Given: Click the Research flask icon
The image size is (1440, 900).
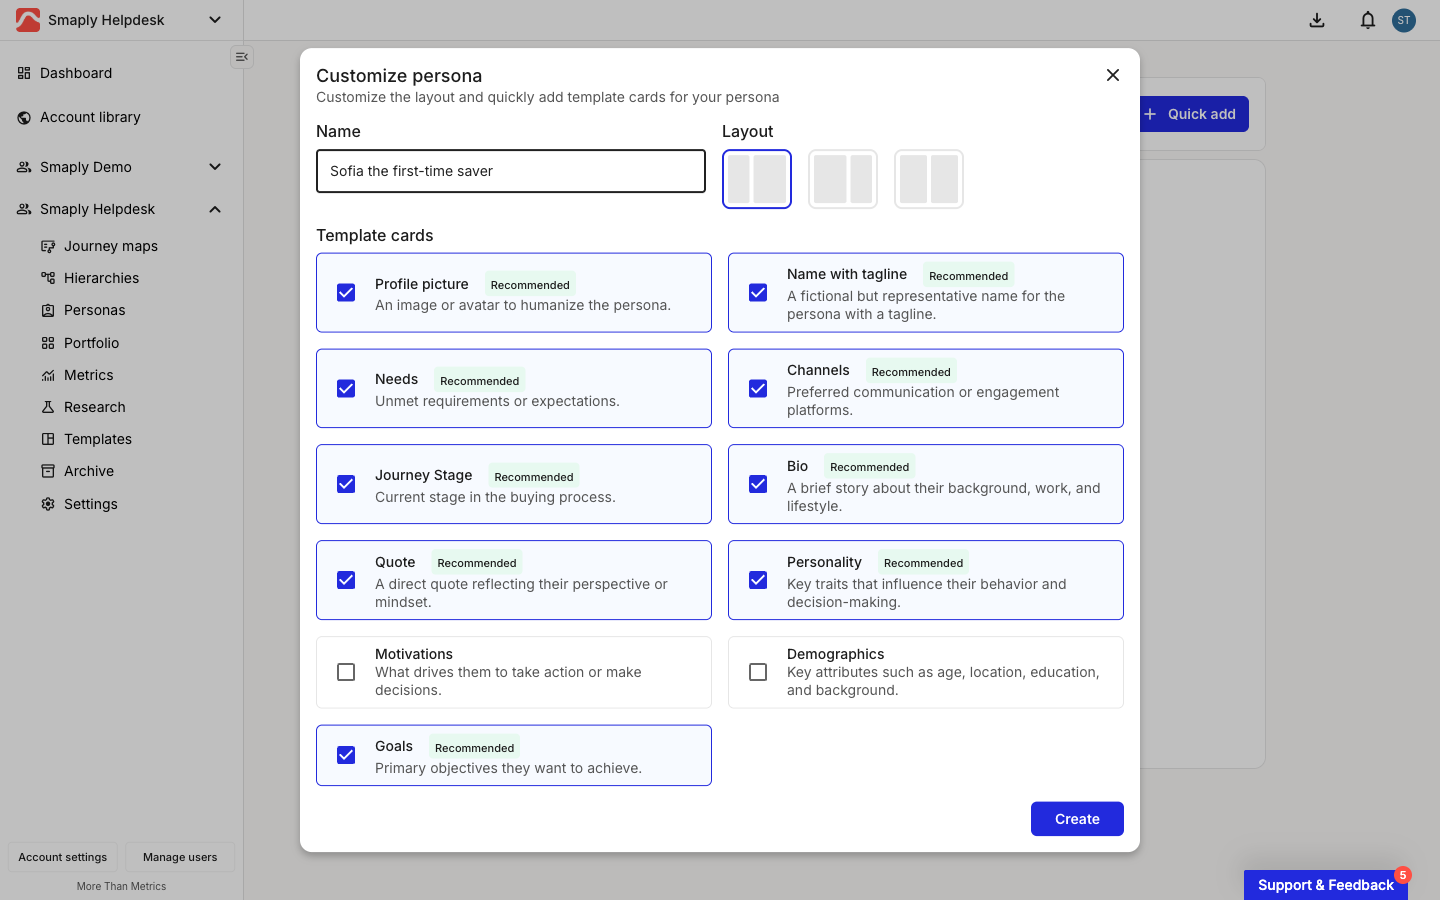Looking at the screenshot, I should tap(48, 407).
